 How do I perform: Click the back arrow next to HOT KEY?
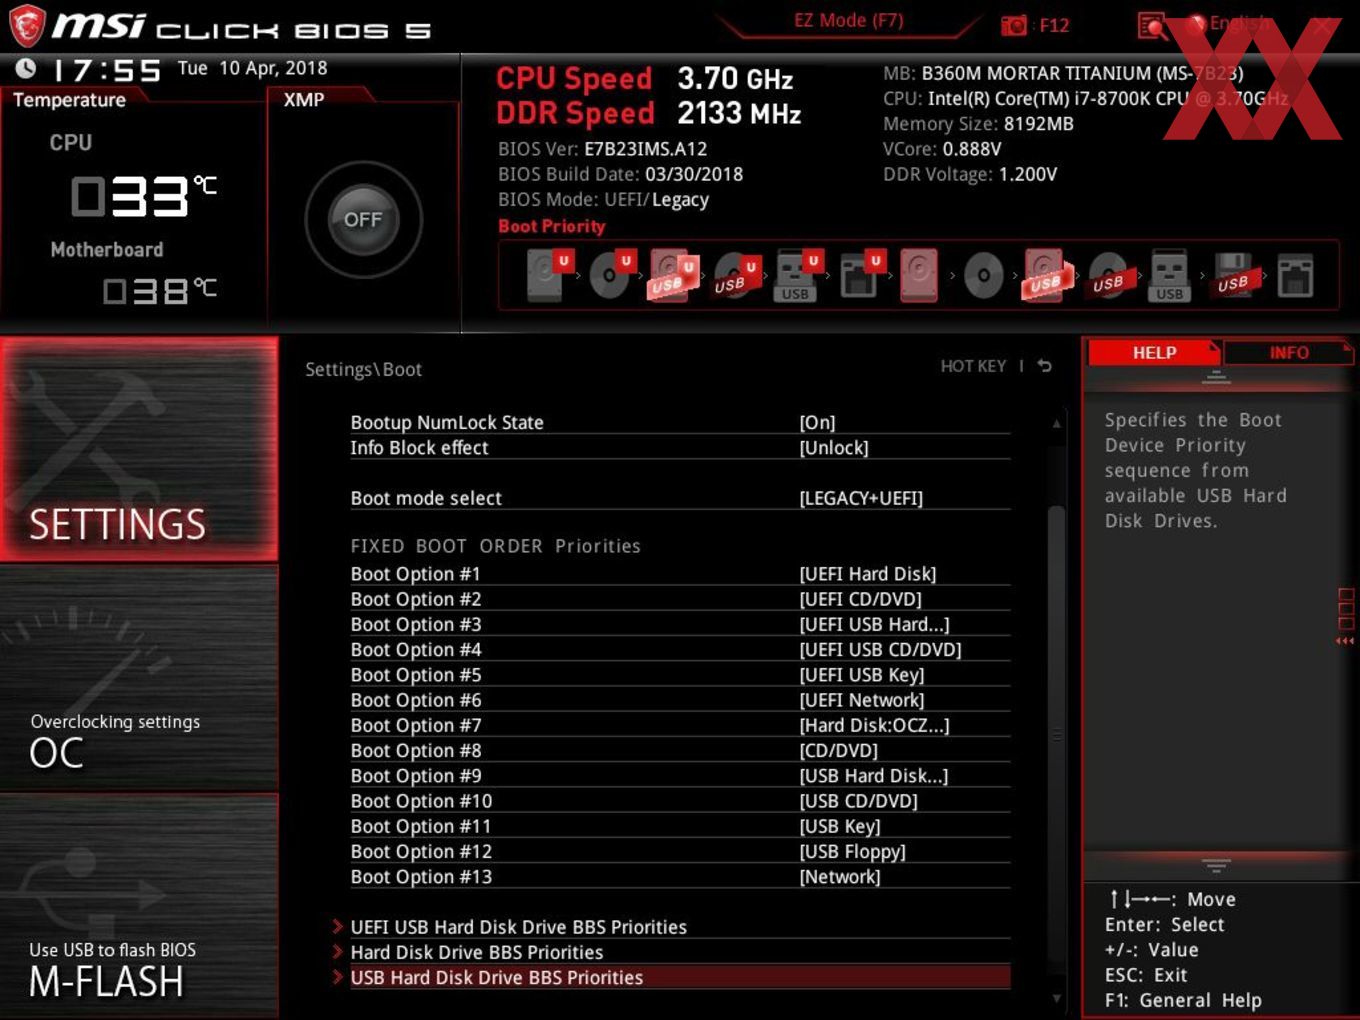coord(1044,366)
